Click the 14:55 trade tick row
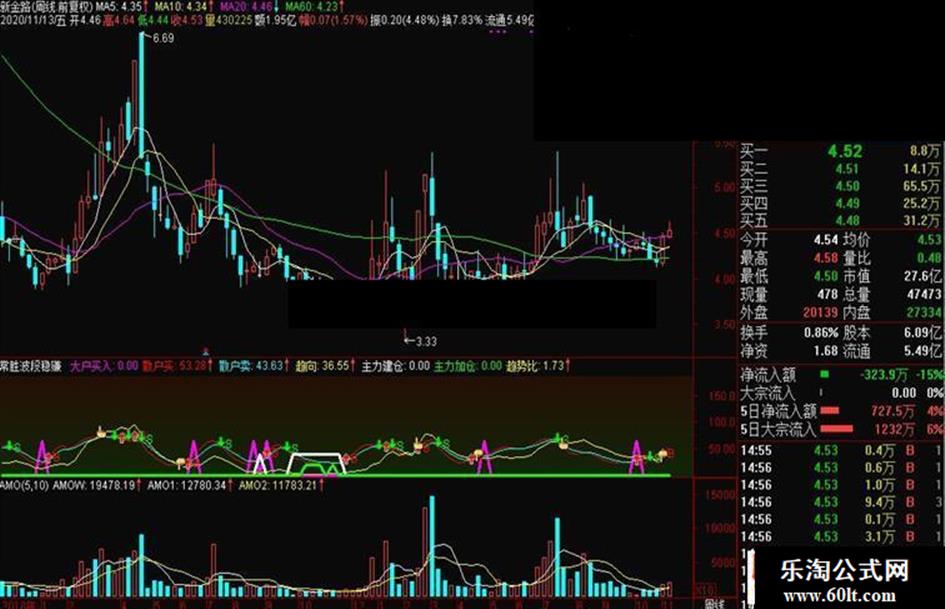The height and width of the screenshot is (609, 945). 842,450
